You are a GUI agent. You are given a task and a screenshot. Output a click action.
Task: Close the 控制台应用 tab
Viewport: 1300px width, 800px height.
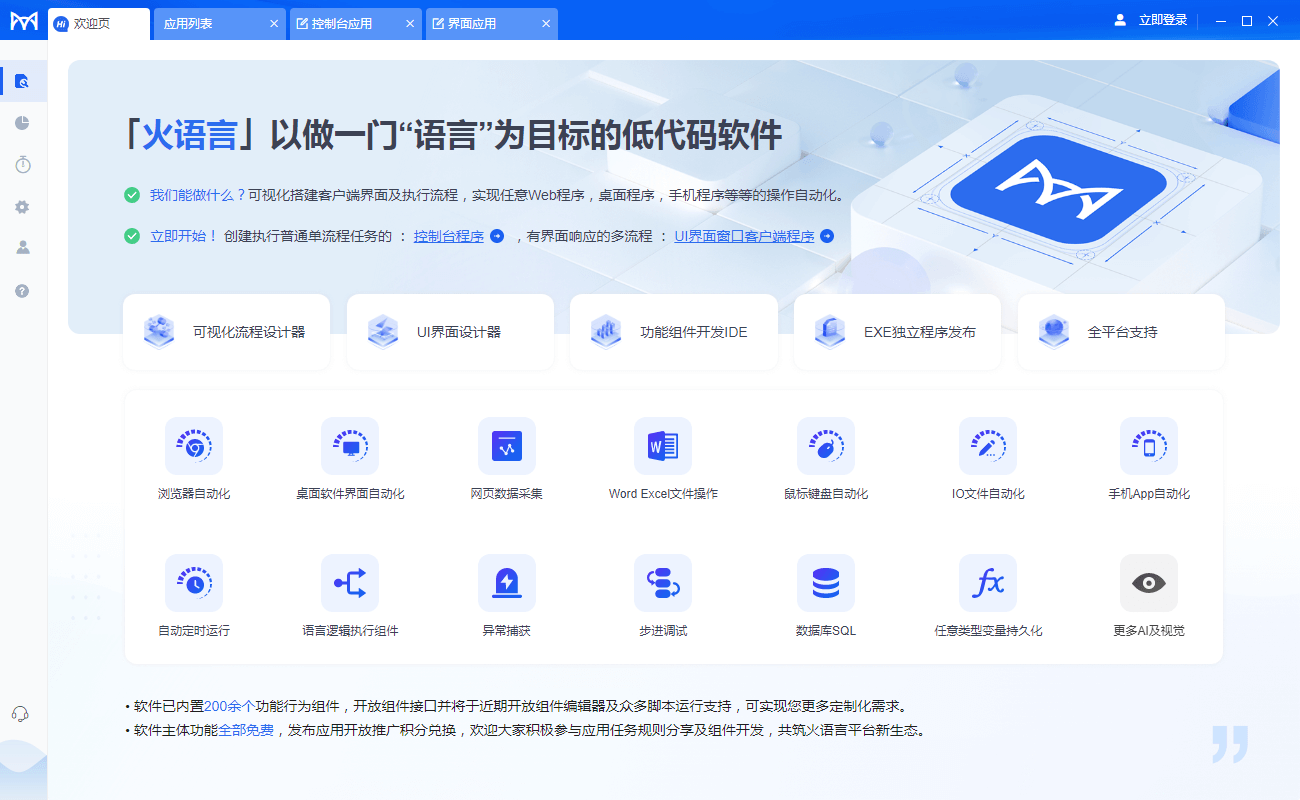[409, 22]
